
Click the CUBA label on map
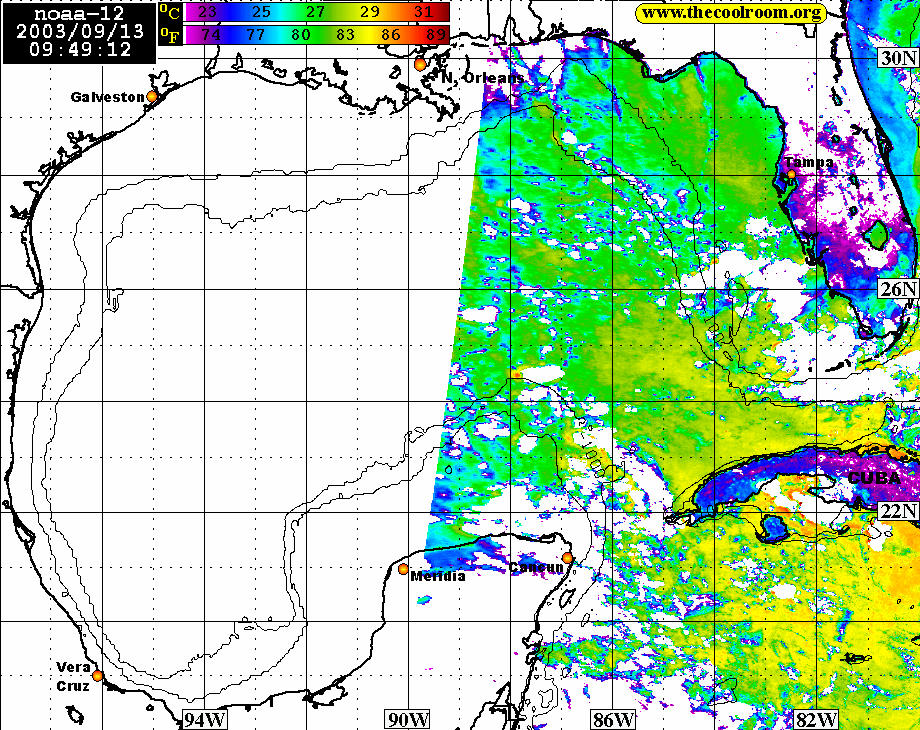click(x=874, y=478)
